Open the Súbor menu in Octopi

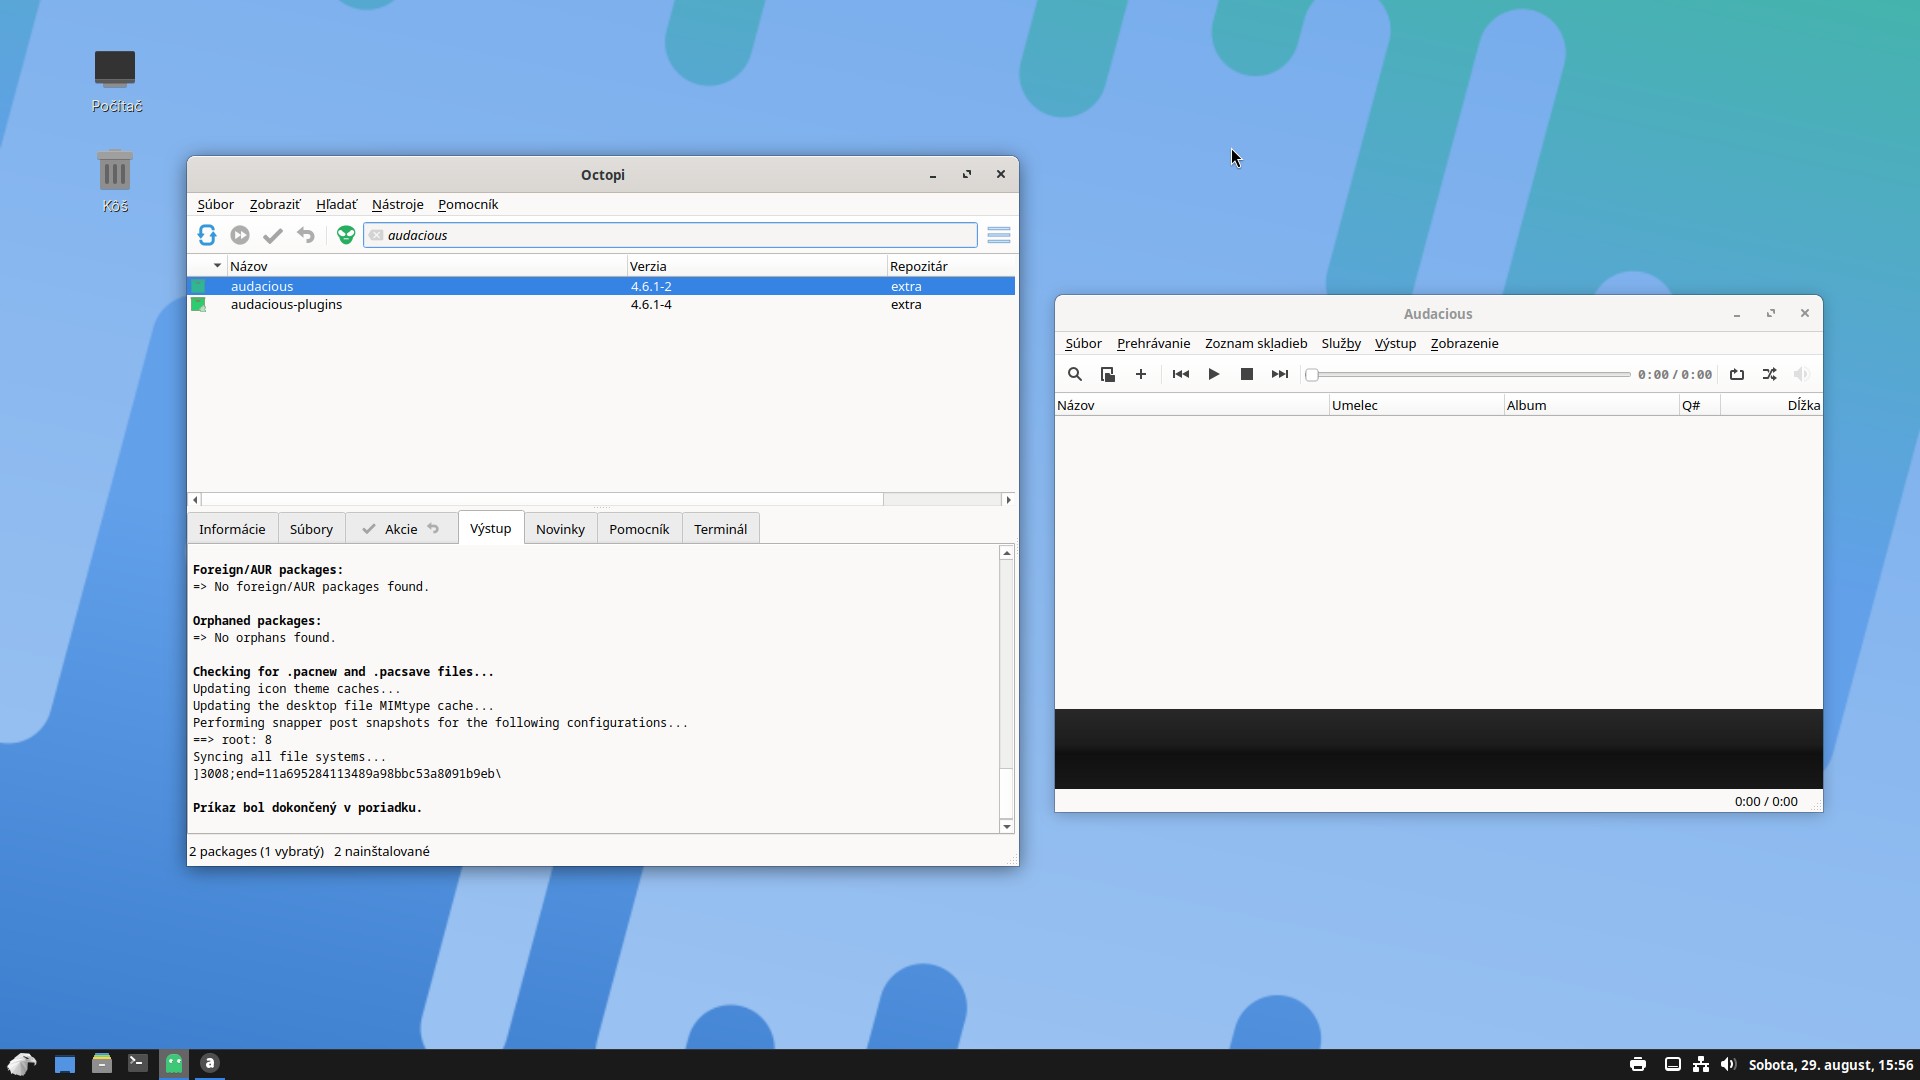click(215, 204)
